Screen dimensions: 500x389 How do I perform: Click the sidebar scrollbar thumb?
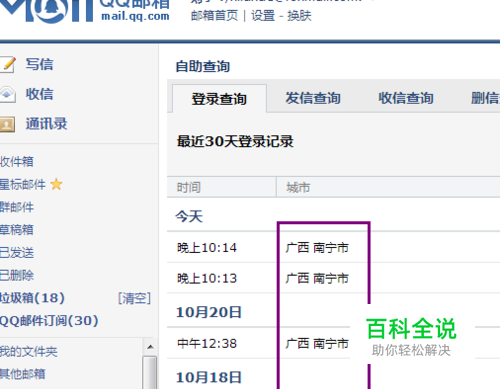150,373
